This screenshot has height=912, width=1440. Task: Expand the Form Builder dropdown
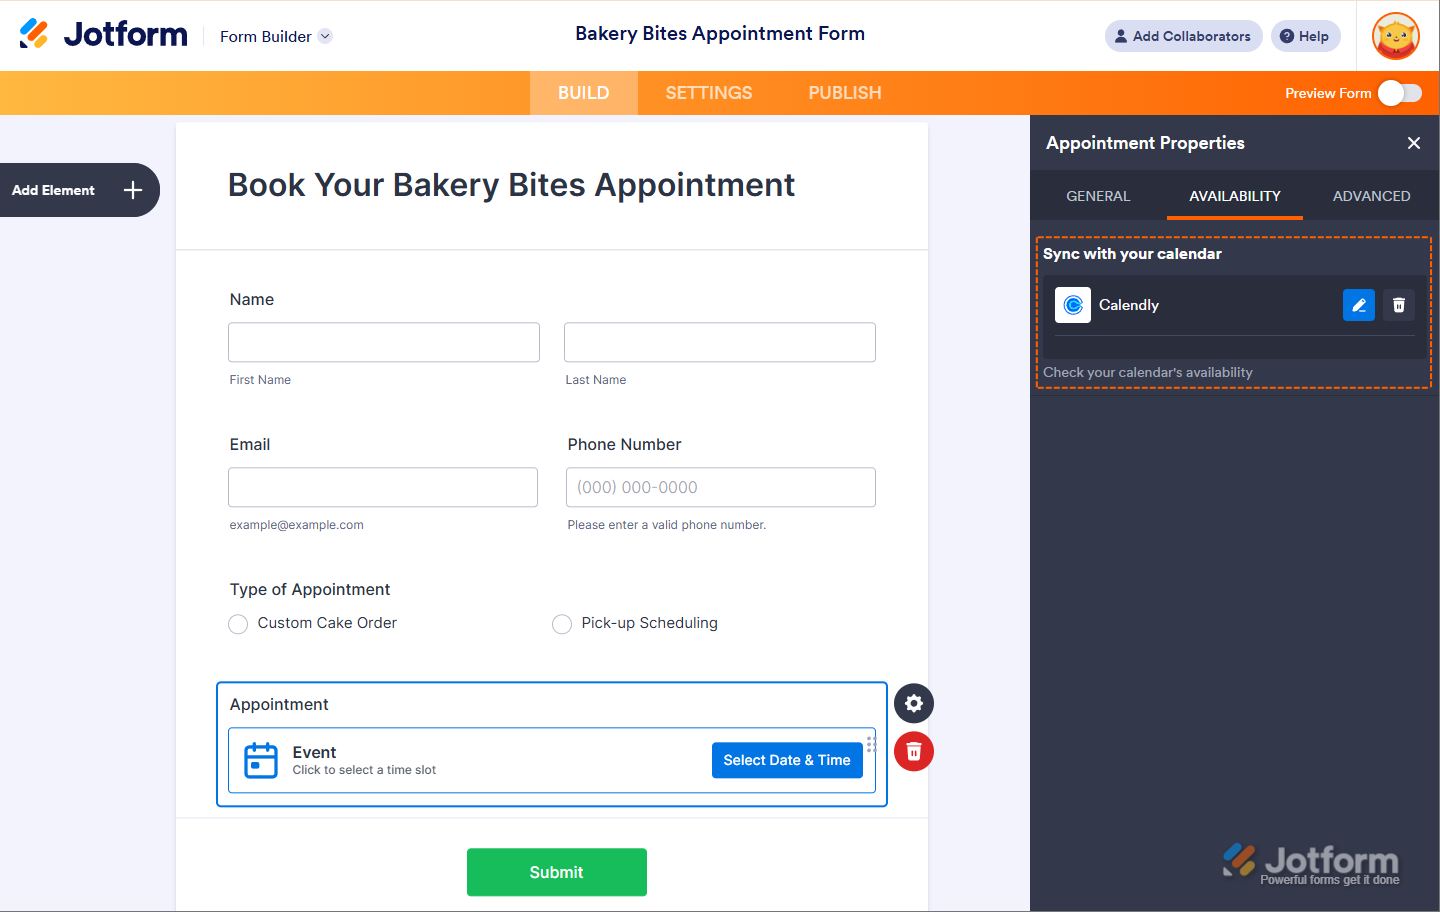point(325,37)
